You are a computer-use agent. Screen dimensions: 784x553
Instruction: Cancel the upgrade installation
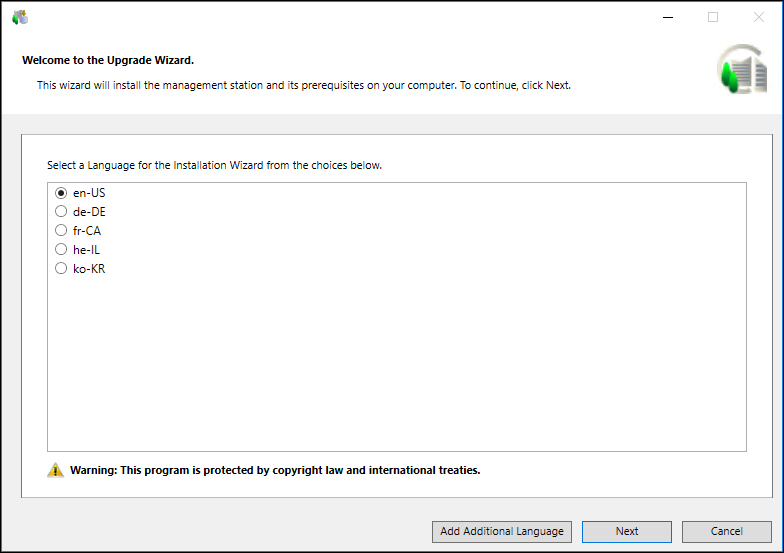[727, 532]
